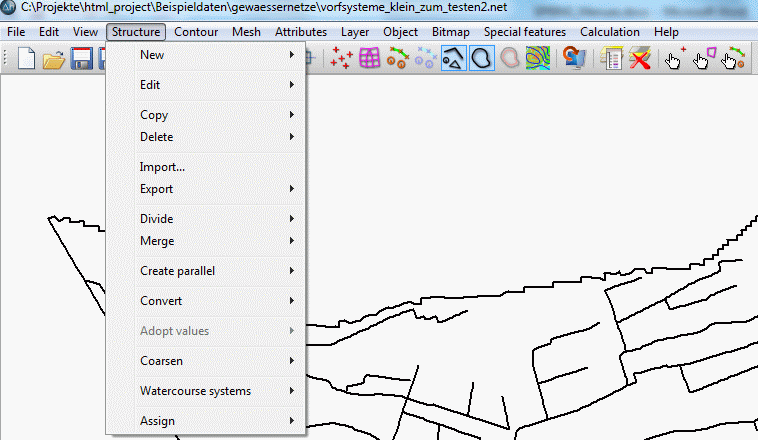The image size is (758, 440).
Task: Click the faded blue nodes icon
Action: click(425, 59)
